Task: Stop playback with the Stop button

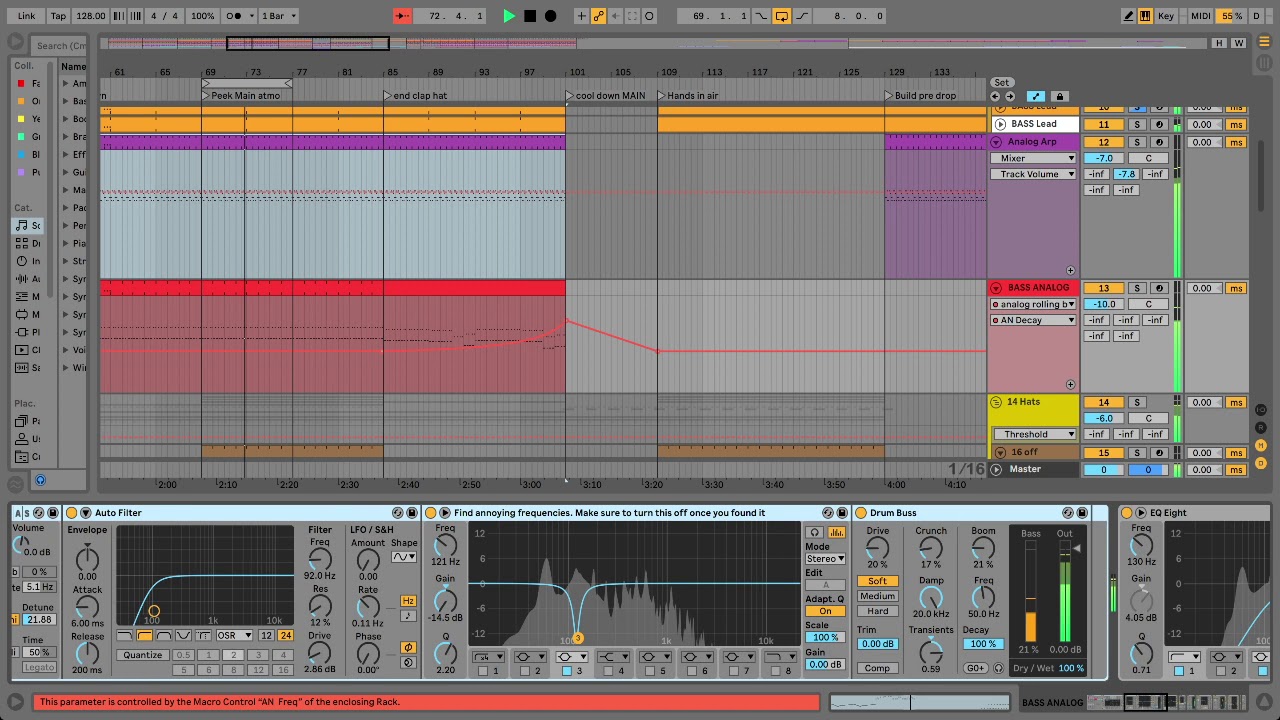Action: 530,16
